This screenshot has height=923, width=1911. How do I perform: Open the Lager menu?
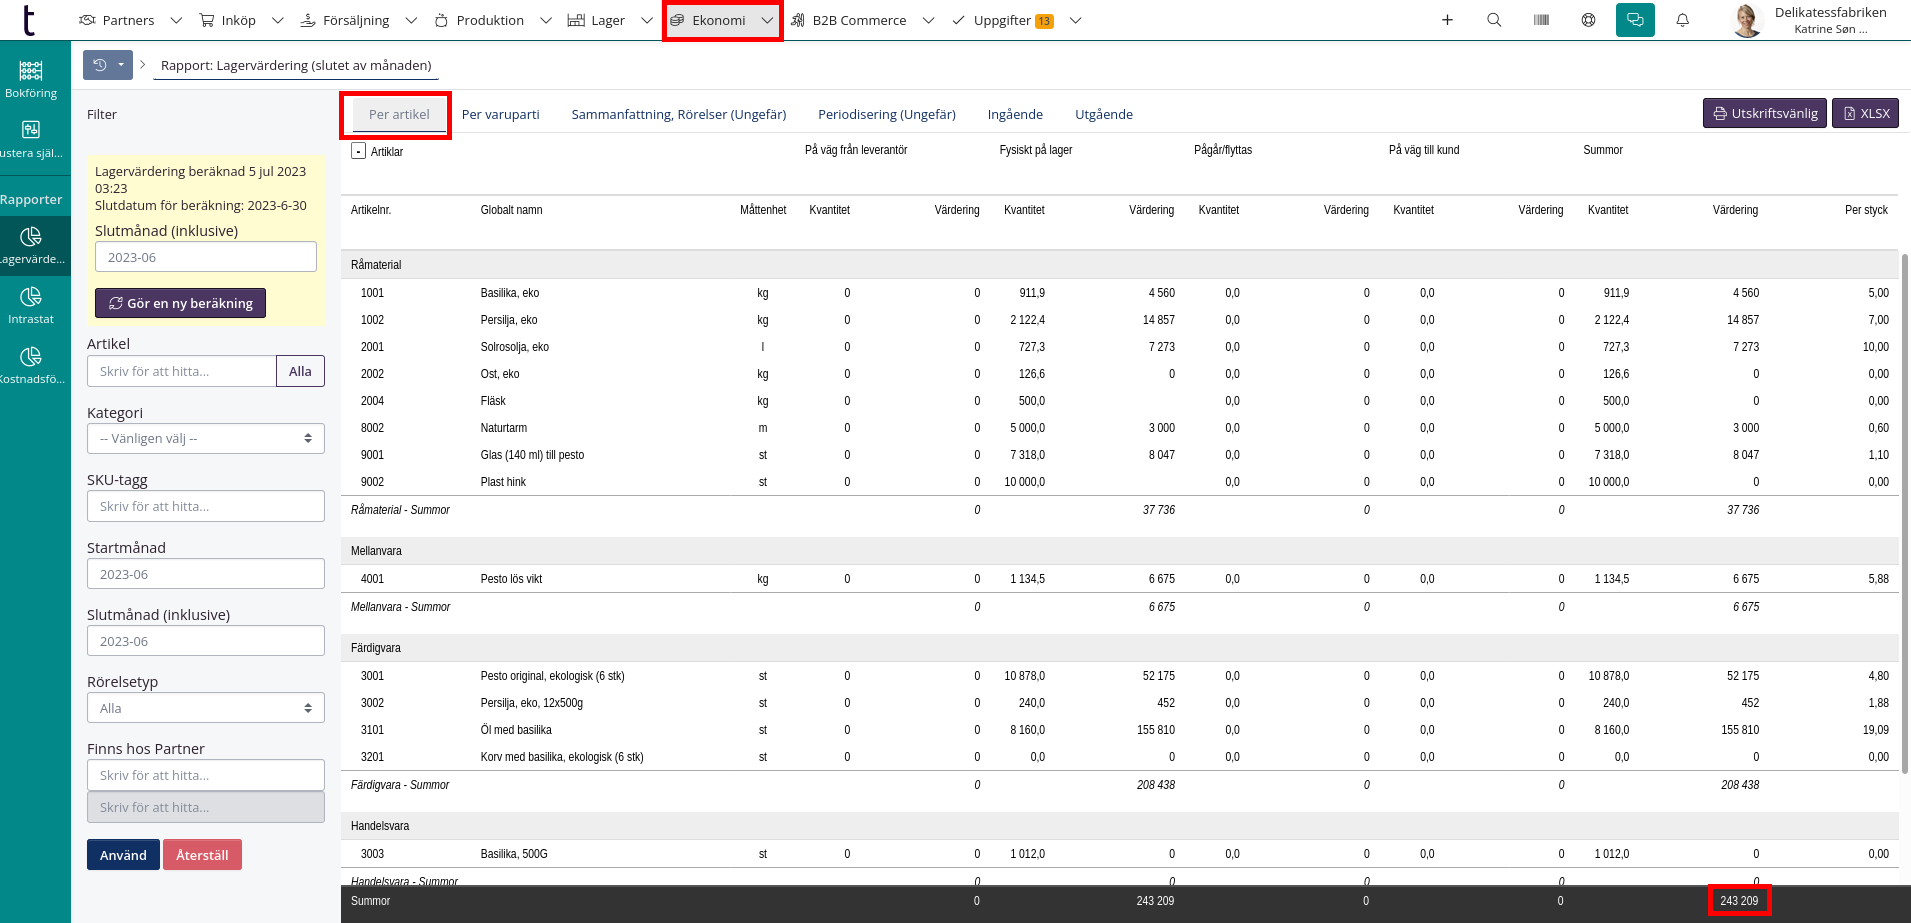tap(608, 20)
